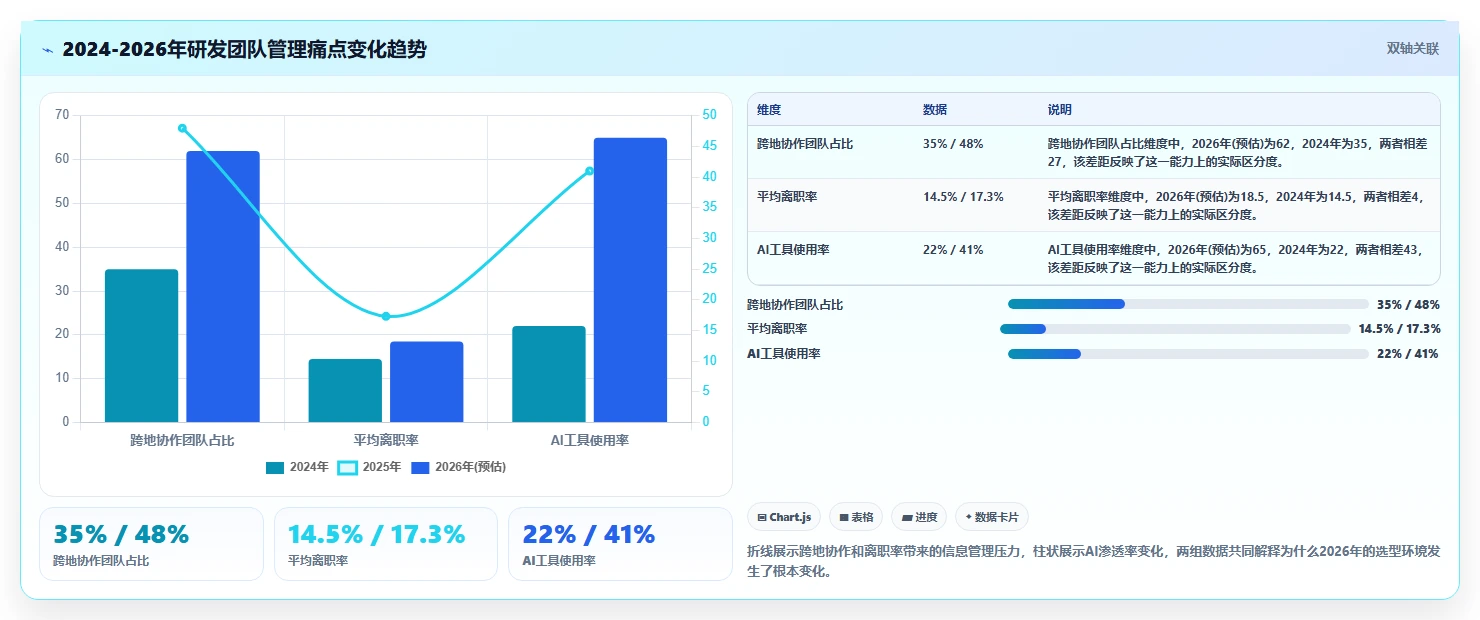Click the AI工具使用率 progress bar
Image resolution: width=1480 pixels, height=620 pixels.
point(1188,354)
